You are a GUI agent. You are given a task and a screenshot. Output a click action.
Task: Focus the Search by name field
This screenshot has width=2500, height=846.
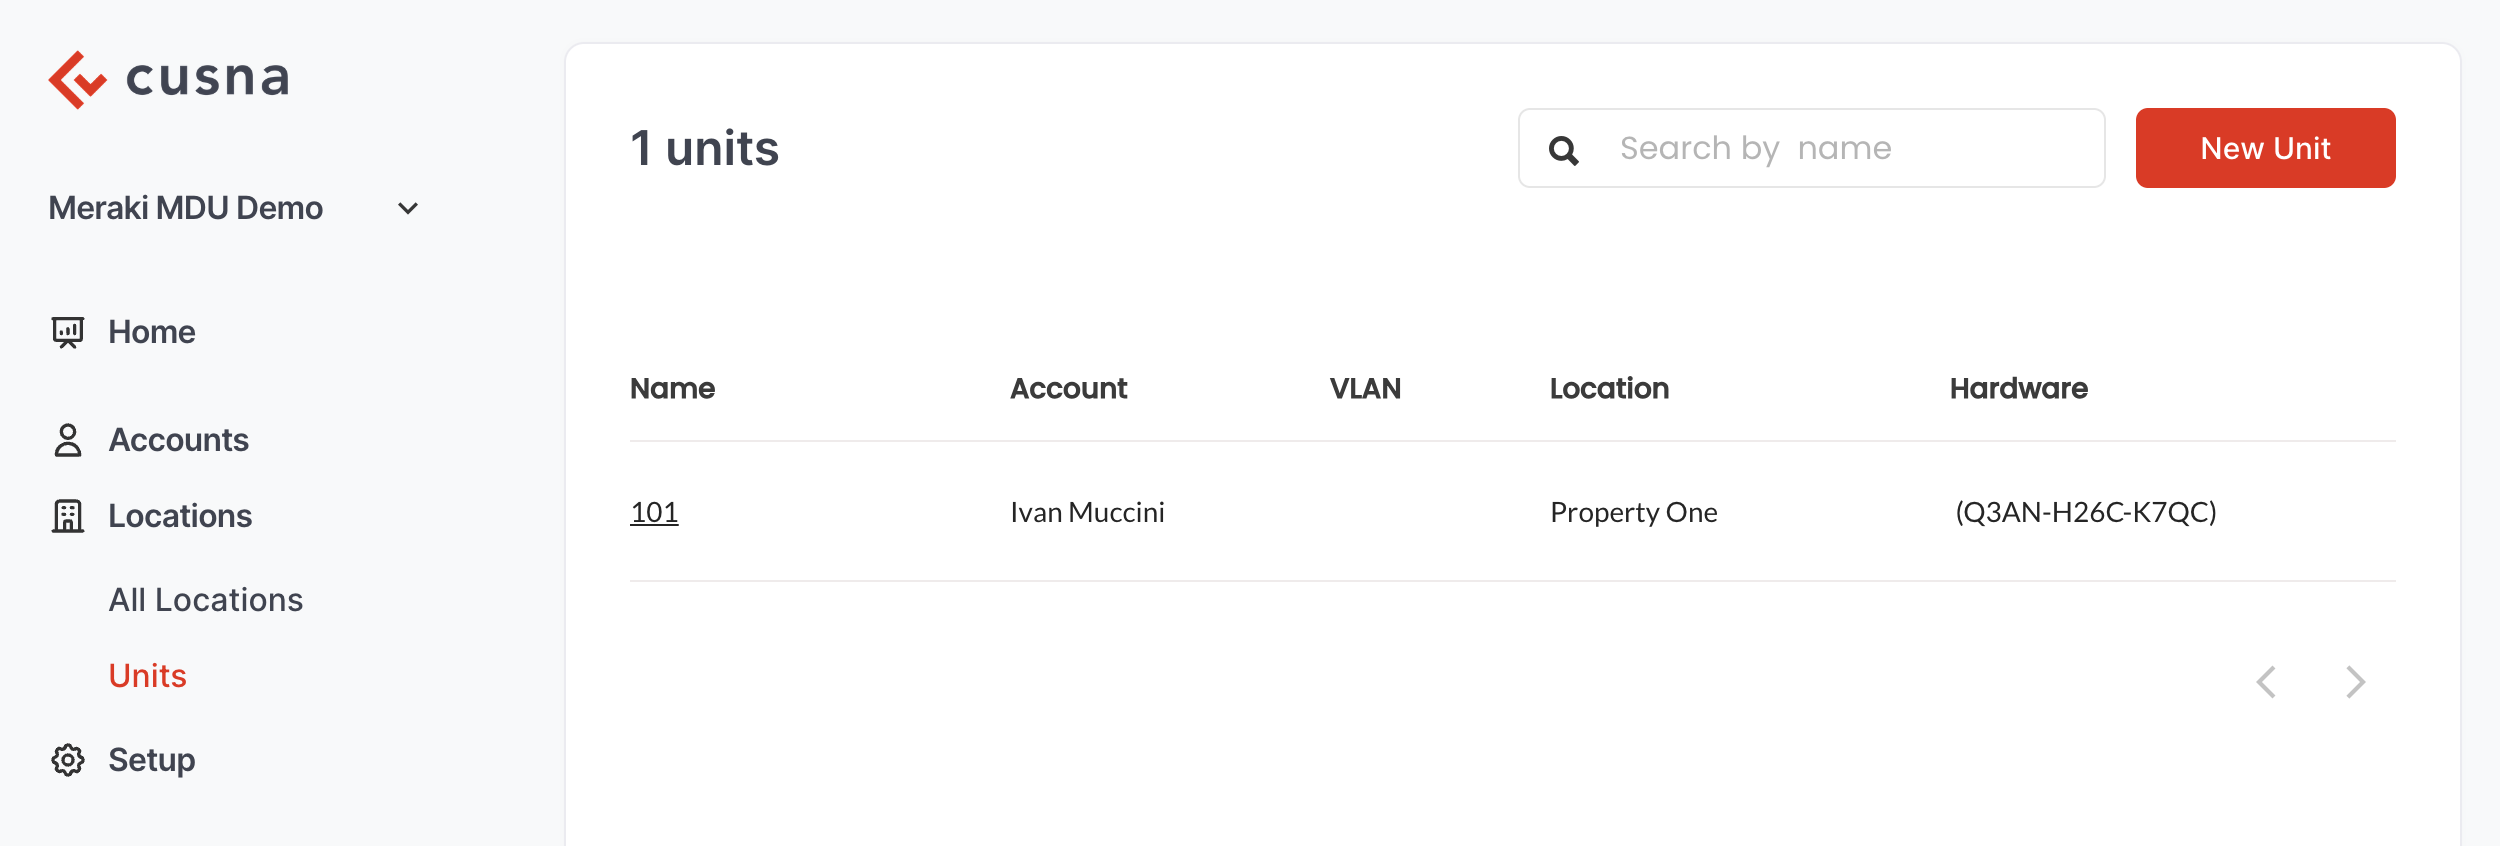1812,148
